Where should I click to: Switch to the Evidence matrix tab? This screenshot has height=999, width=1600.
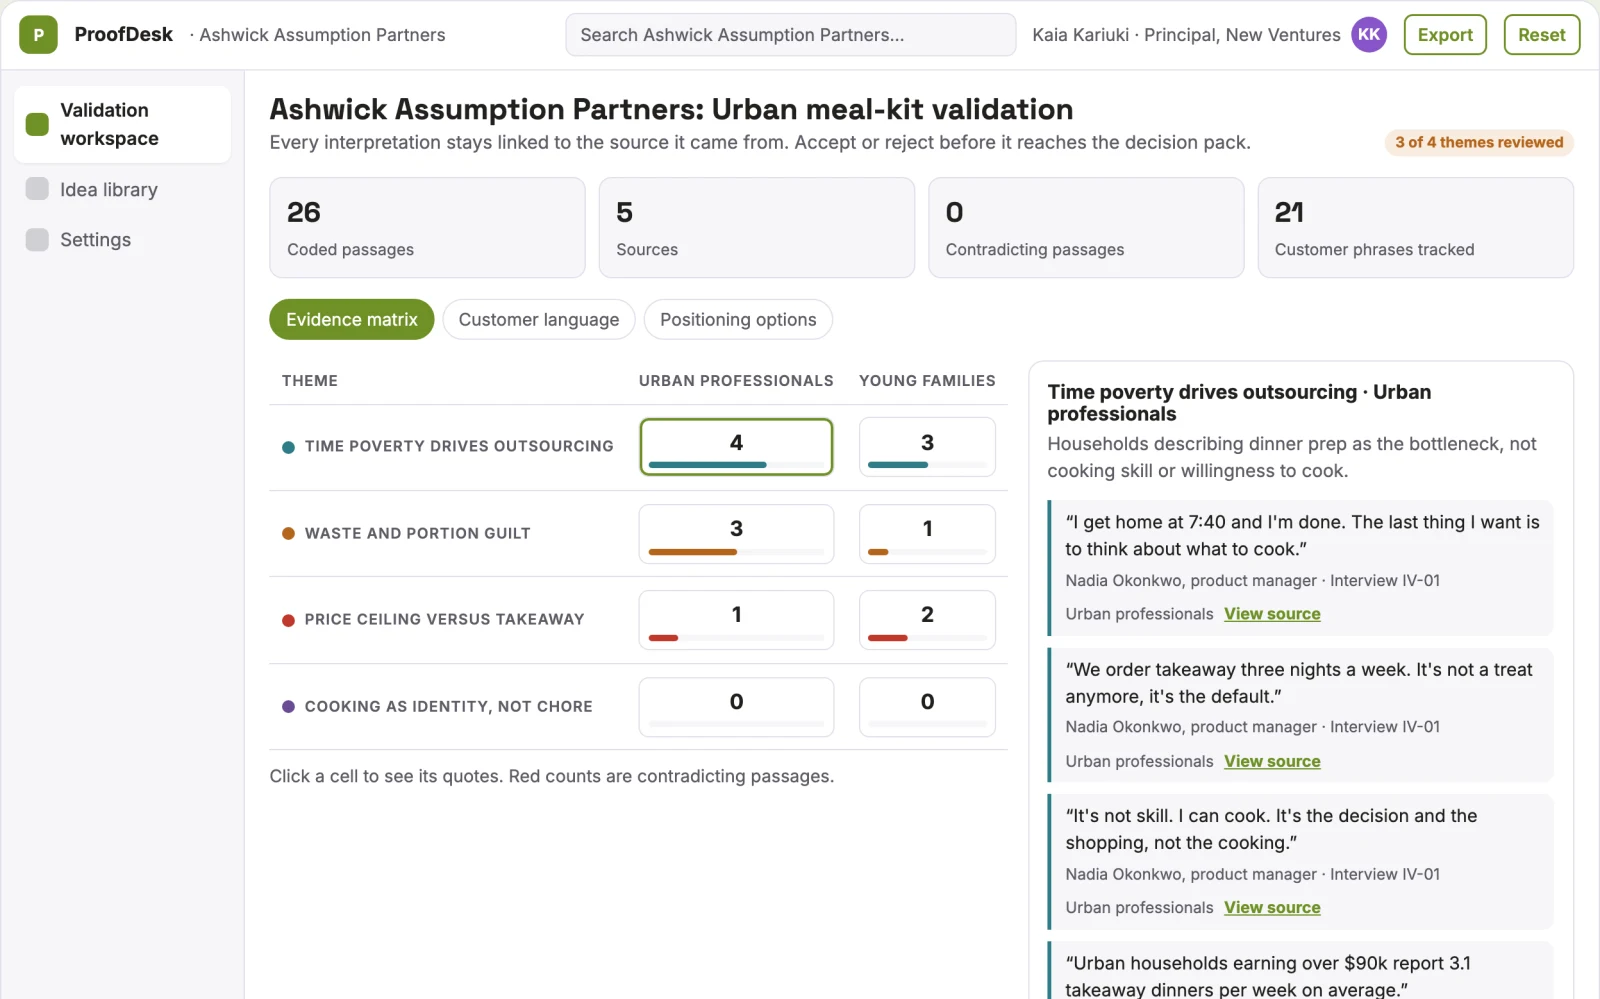tap(352, 320)
